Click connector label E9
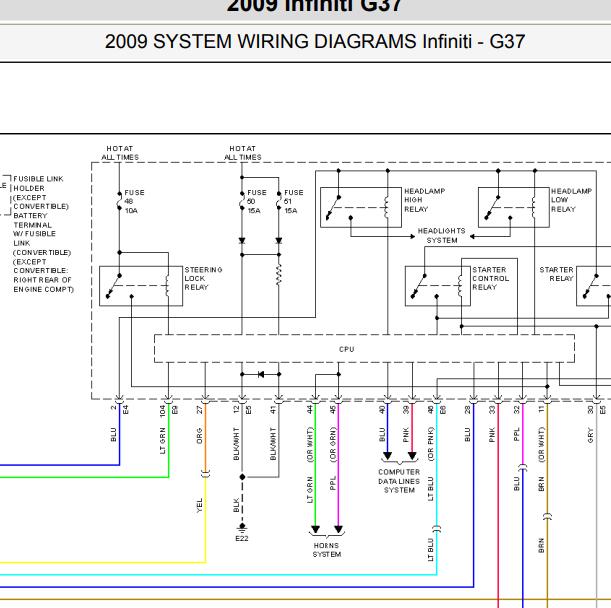611x608 pixels. [175, 410]
